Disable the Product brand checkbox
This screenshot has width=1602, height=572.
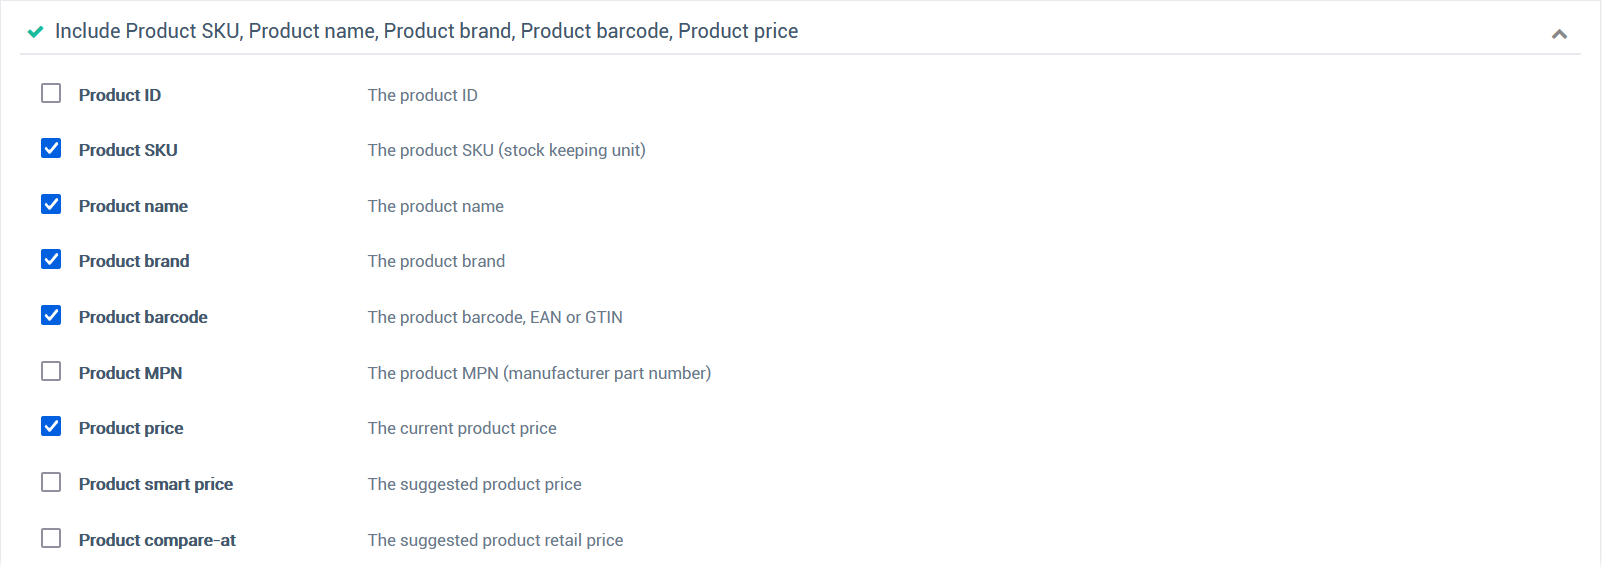51,259
